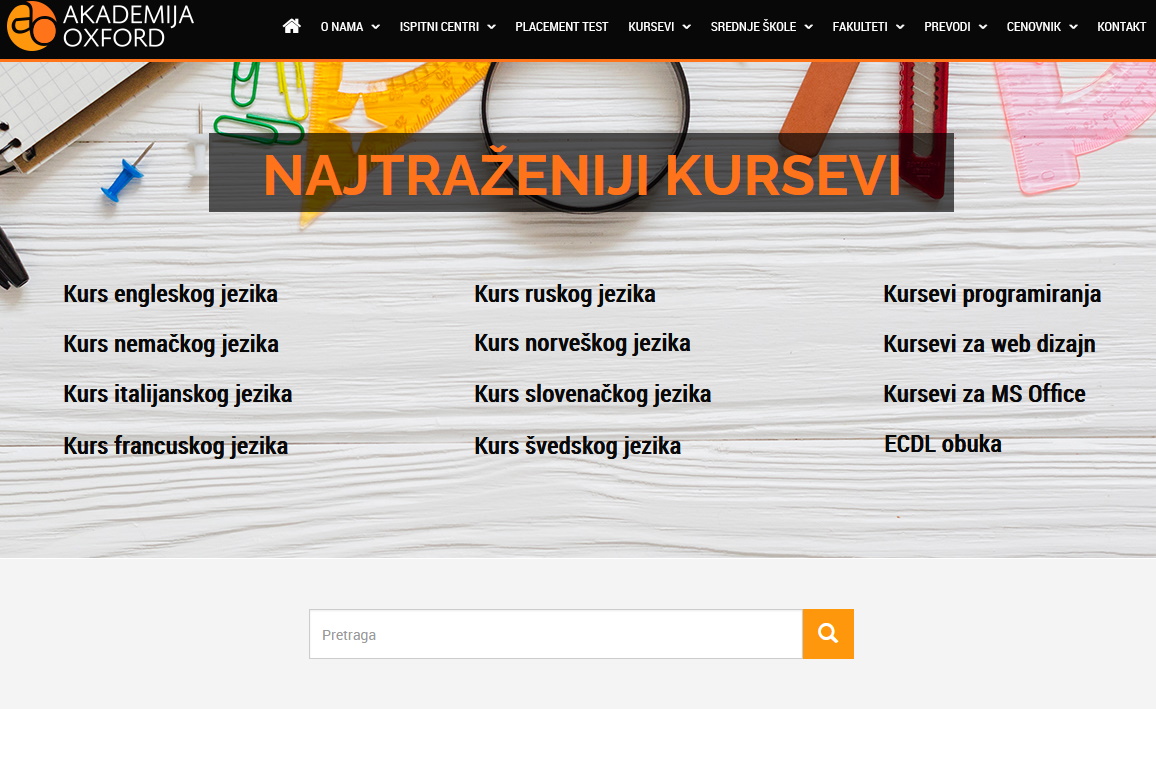
Task: Click the orange search magnifier button
Action: point(827,634)
